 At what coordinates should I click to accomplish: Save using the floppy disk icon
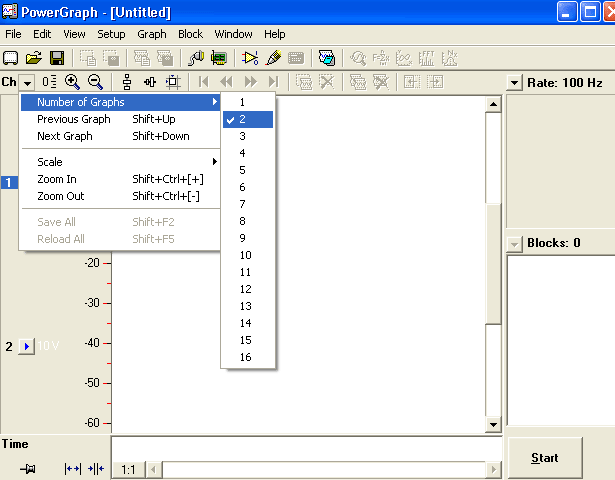coord(57,58)
